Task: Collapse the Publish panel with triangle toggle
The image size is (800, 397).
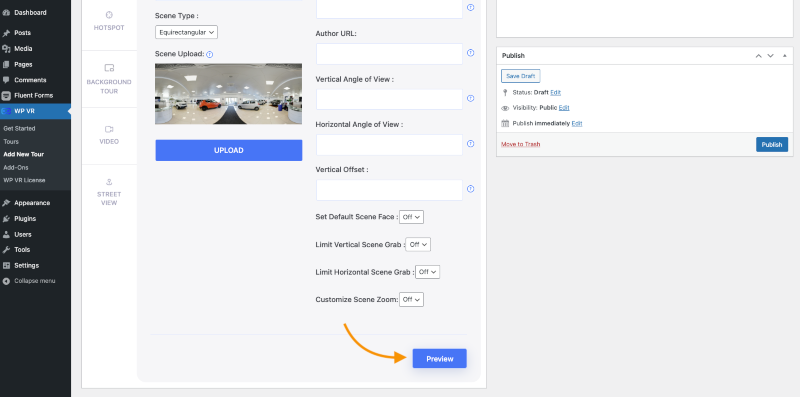Action: coord(785,56)
